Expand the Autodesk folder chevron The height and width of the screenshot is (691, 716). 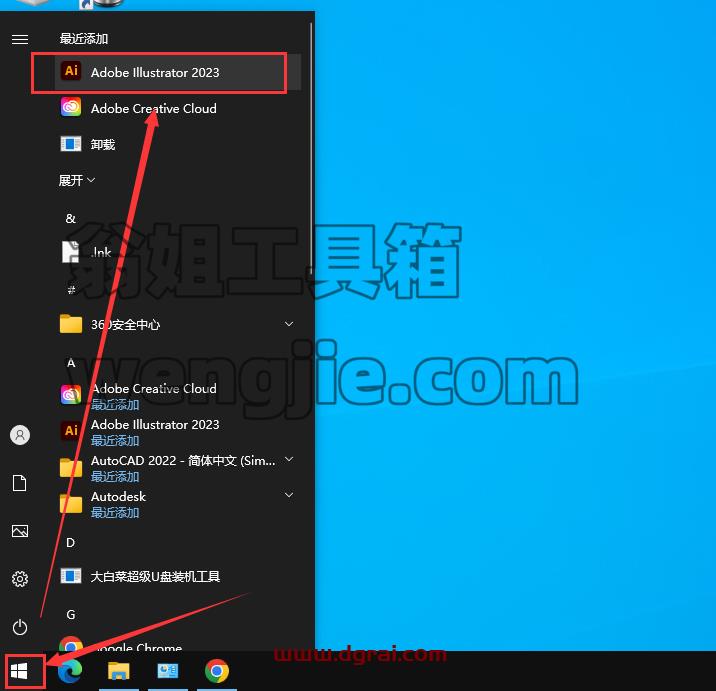(289, 495)
